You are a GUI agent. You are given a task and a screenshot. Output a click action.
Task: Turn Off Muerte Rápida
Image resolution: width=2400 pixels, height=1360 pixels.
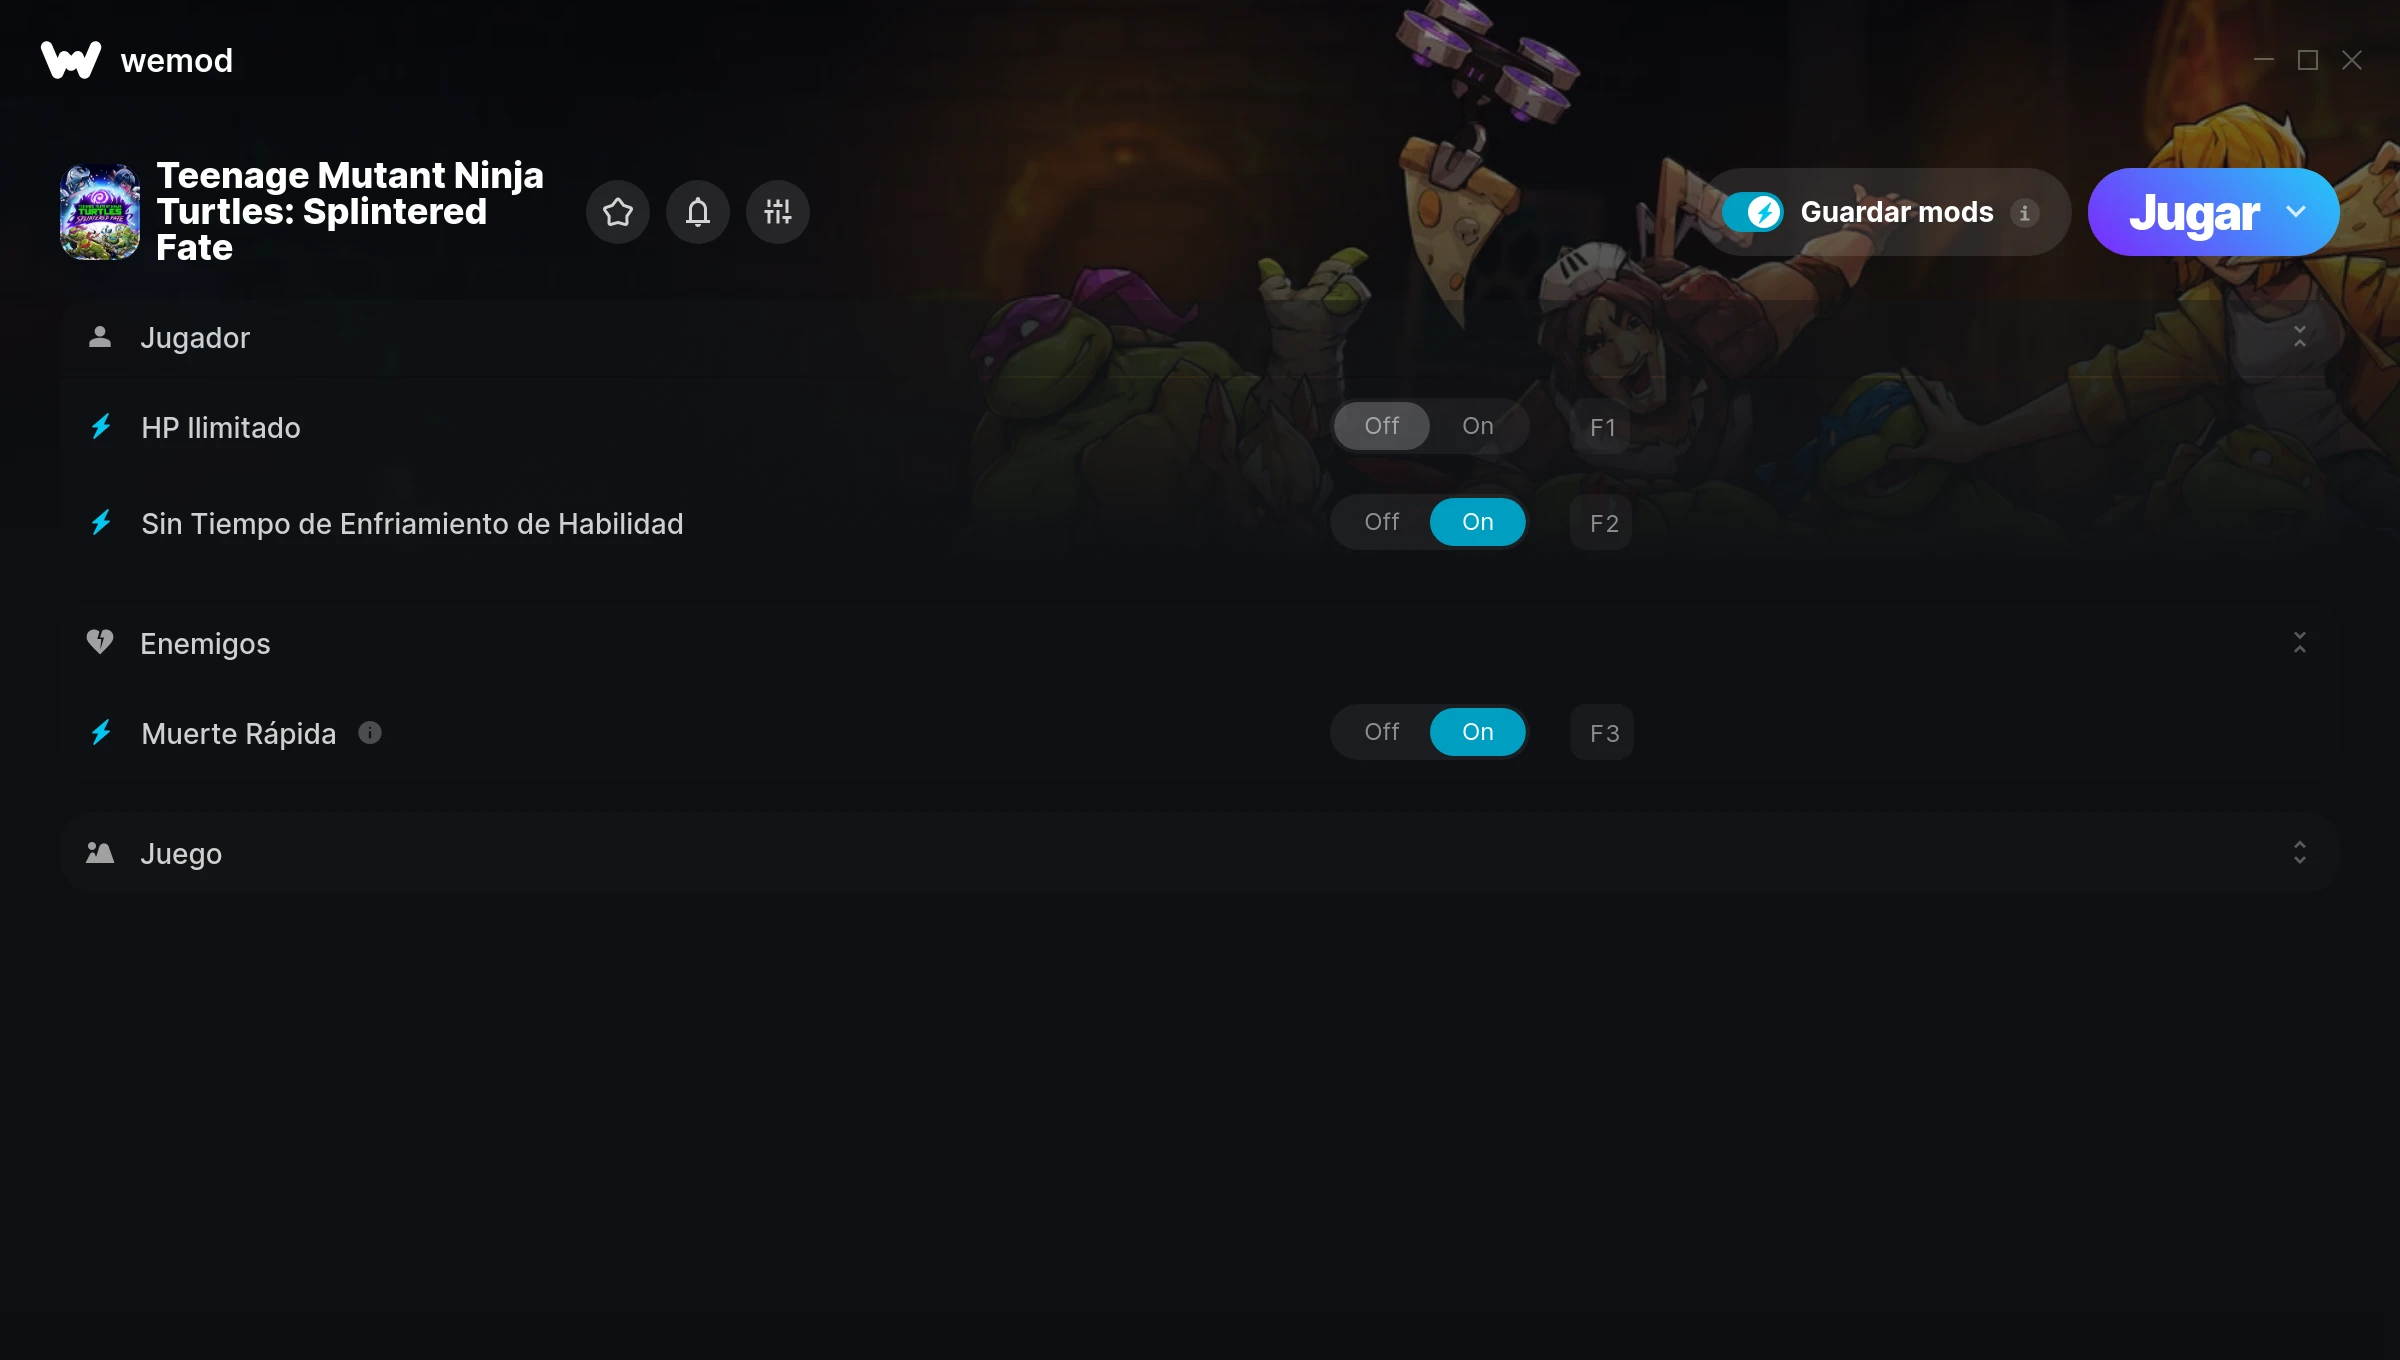pyautogui.click(x=1382, y=732)
